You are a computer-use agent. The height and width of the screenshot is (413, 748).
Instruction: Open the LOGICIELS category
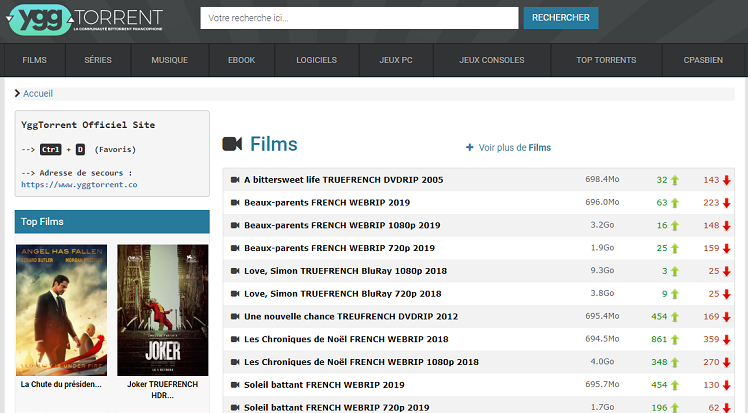(x=316, y=60)
